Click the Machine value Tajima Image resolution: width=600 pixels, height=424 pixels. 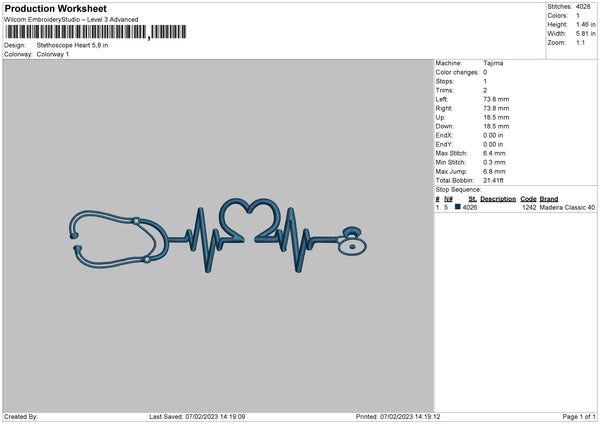pyautogui.click(x=493, y=63)
